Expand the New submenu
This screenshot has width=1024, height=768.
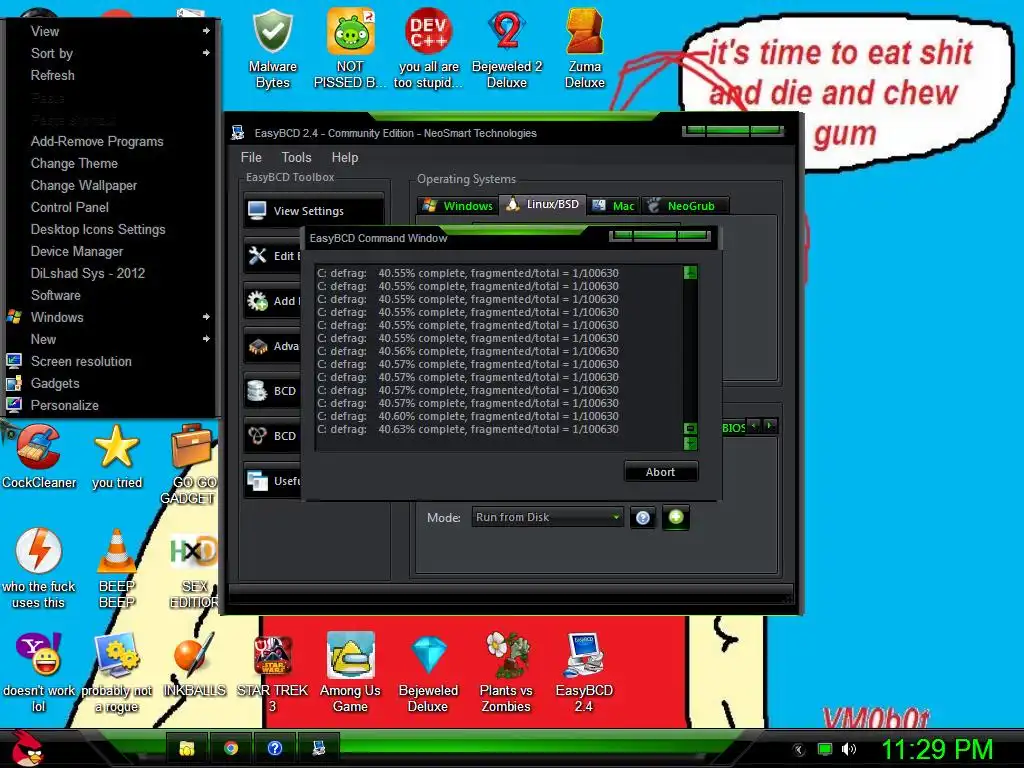[111, 340]
